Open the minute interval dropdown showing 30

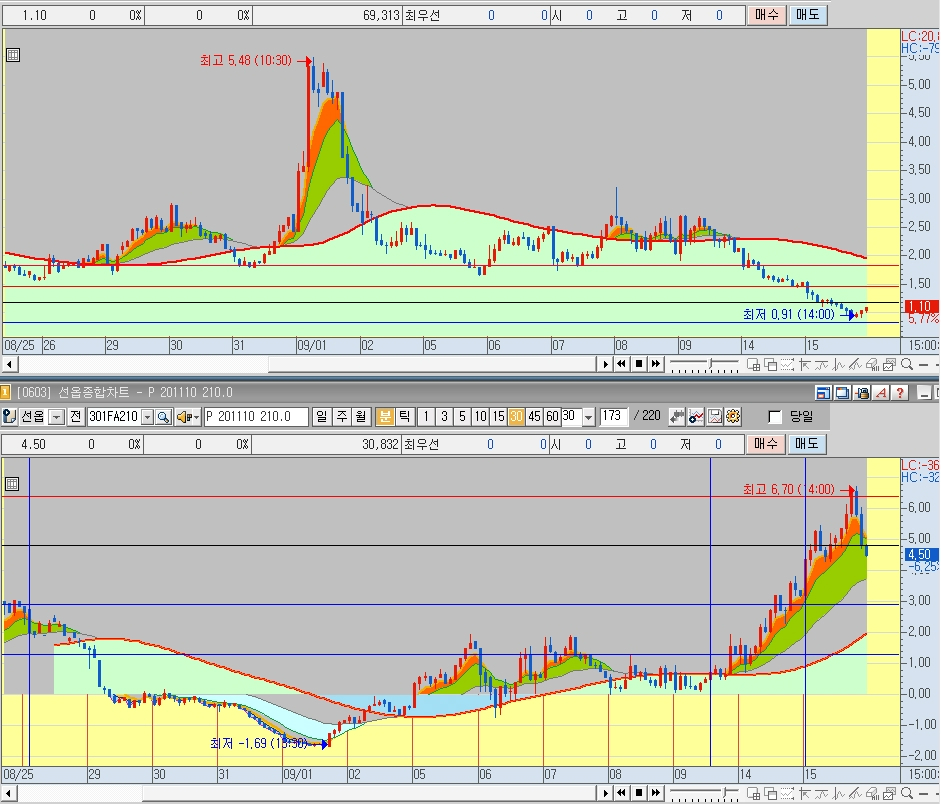click(587, 416)
